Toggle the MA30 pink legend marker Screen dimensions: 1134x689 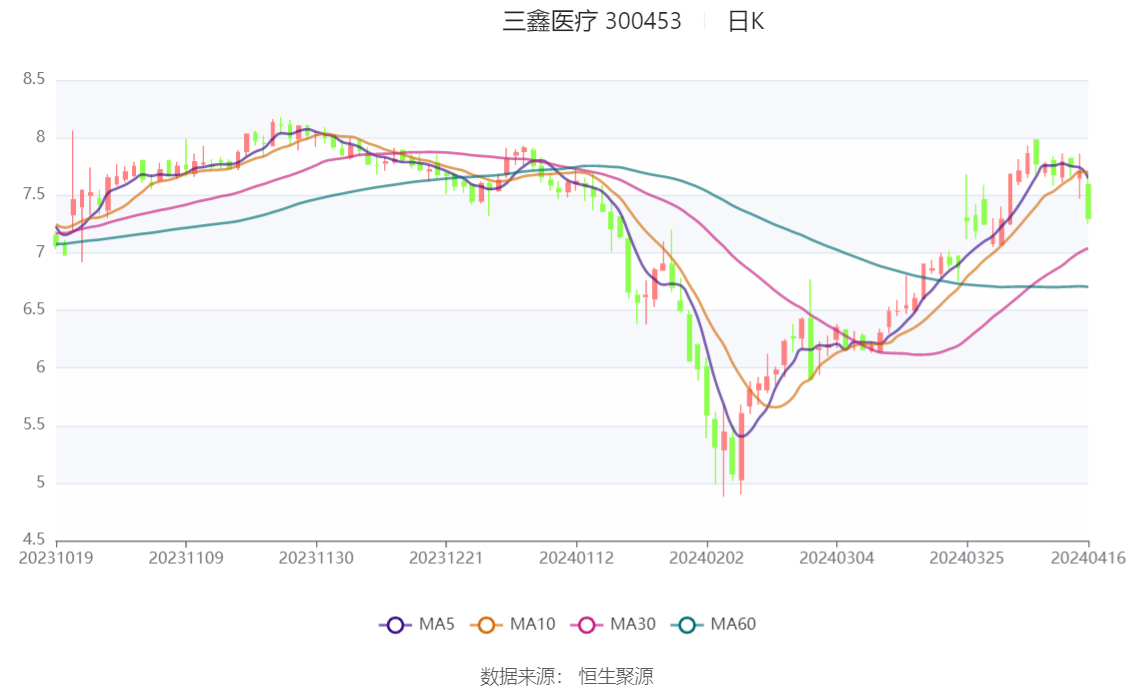pos(587,625)
